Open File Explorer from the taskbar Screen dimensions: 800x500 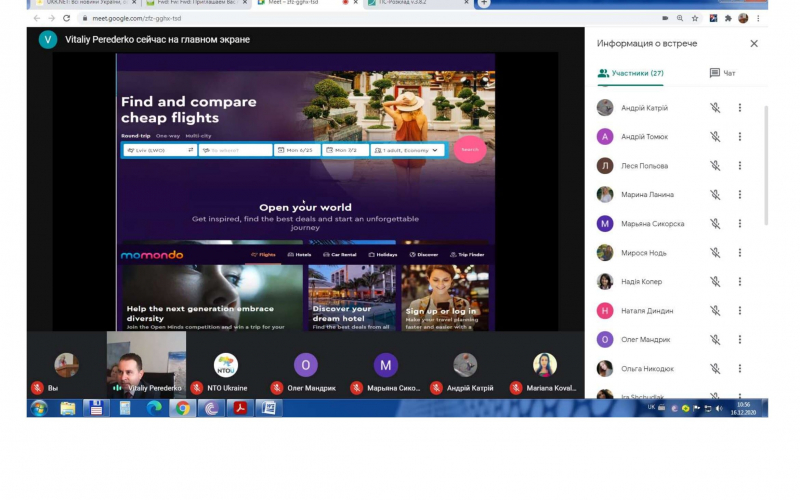[x=67, y=408]
